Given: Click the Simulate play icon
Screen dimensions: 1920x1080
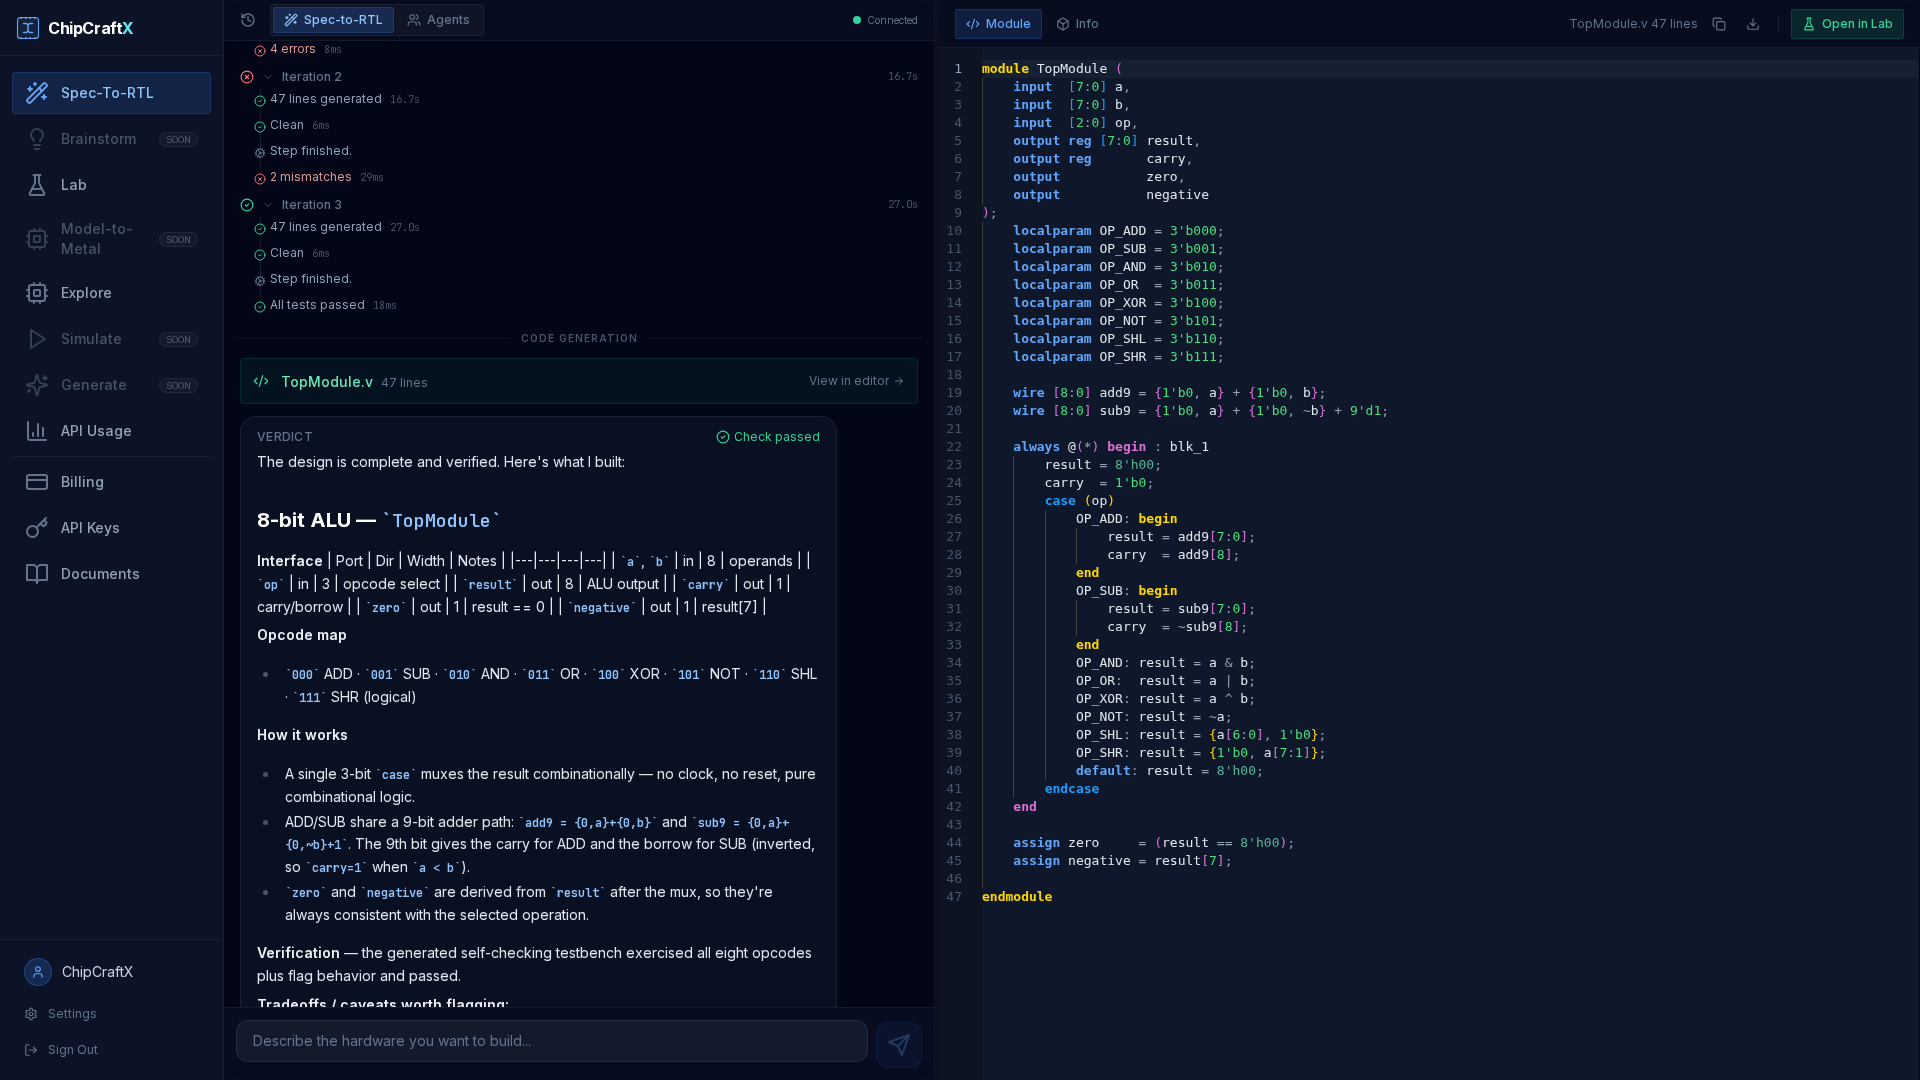Looking at the screenshot, I should (37, 339).
